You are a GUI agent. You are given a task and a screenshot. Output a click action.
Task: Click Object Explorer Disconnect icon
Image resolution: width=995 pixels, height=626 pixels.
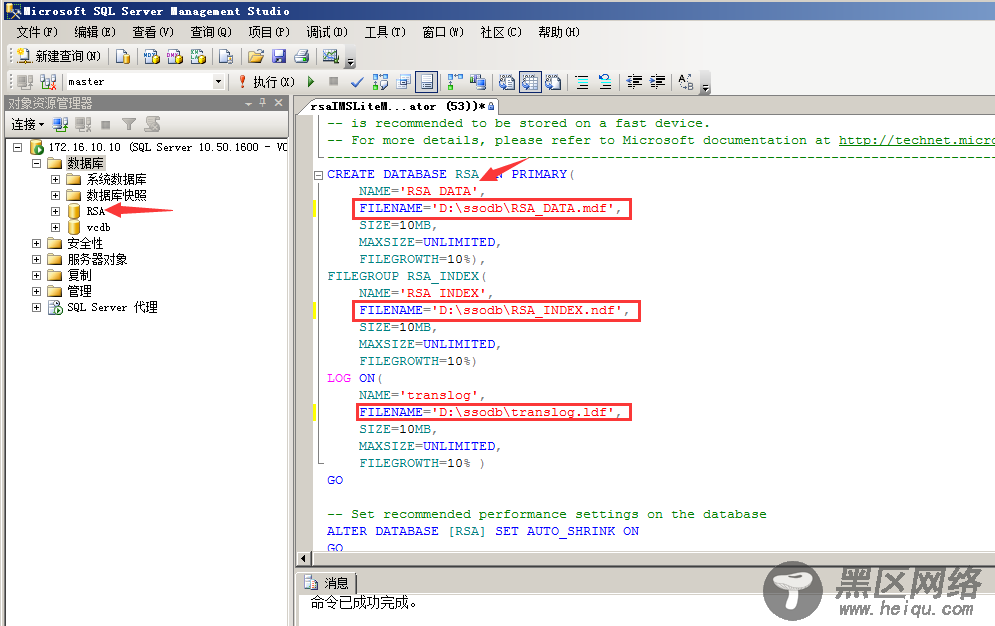83,124
